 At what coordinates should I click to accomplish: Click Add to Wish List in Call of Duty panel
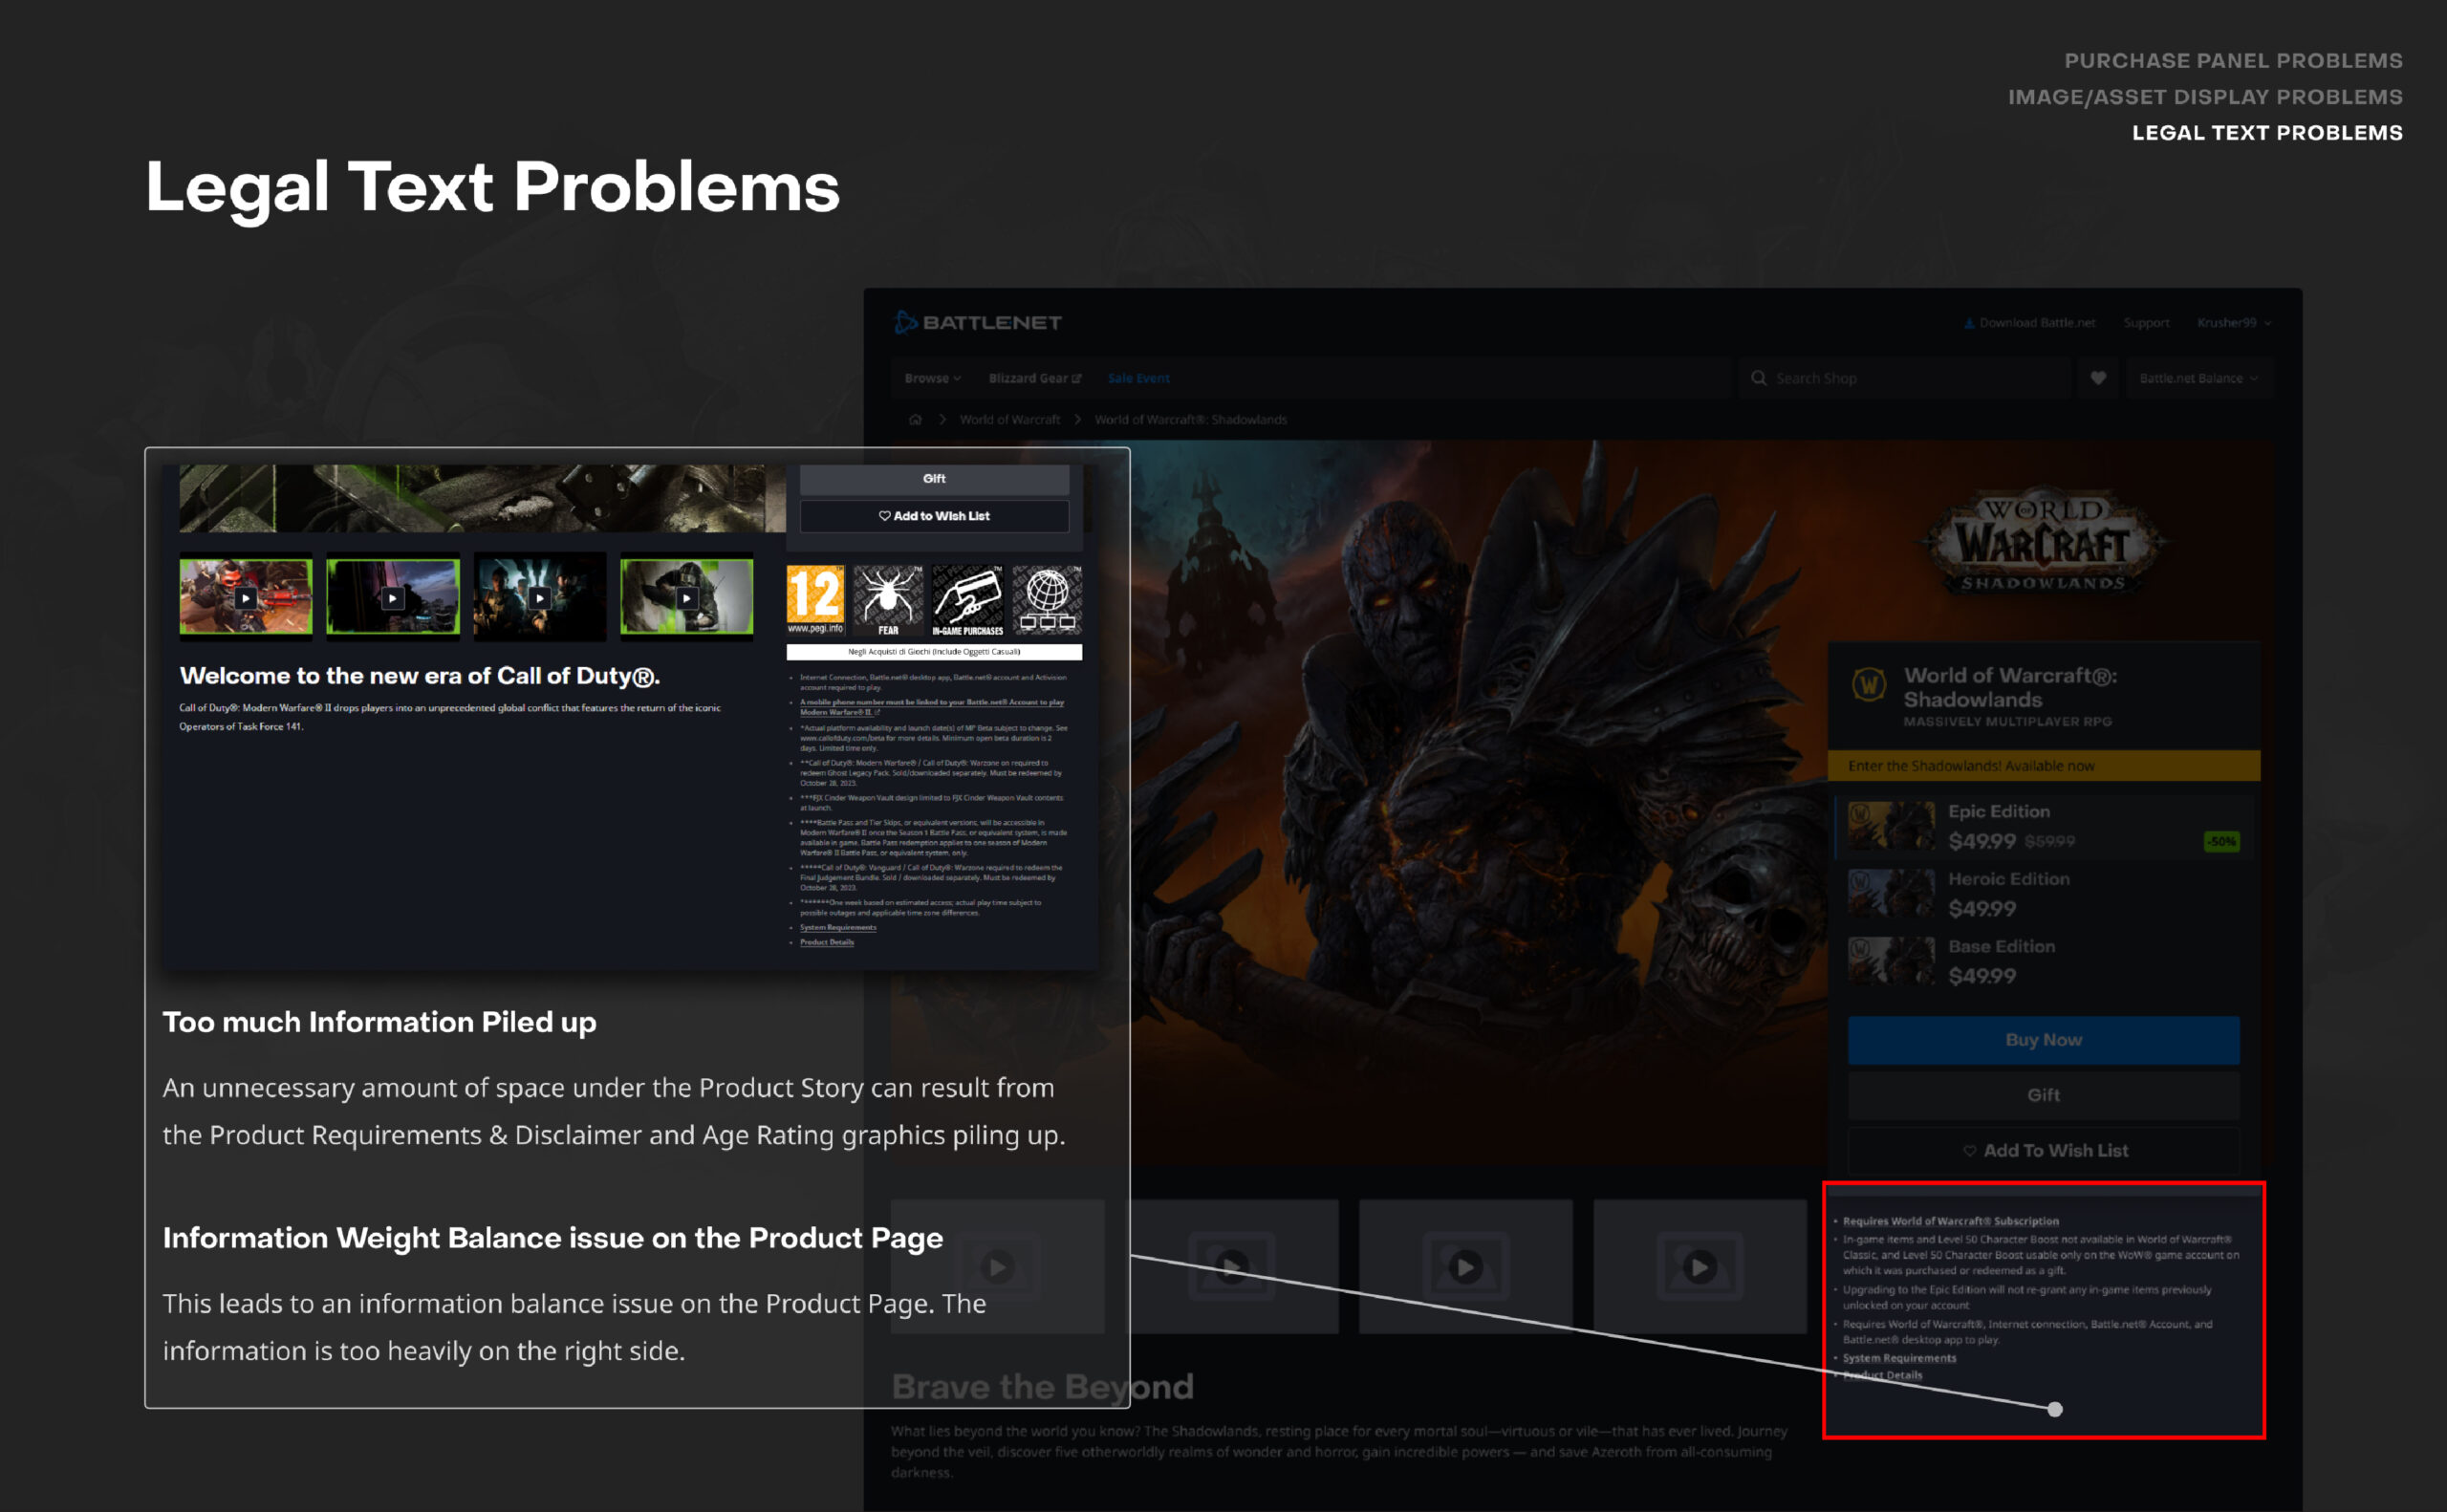pyautogui.click(x=934, y=516)
